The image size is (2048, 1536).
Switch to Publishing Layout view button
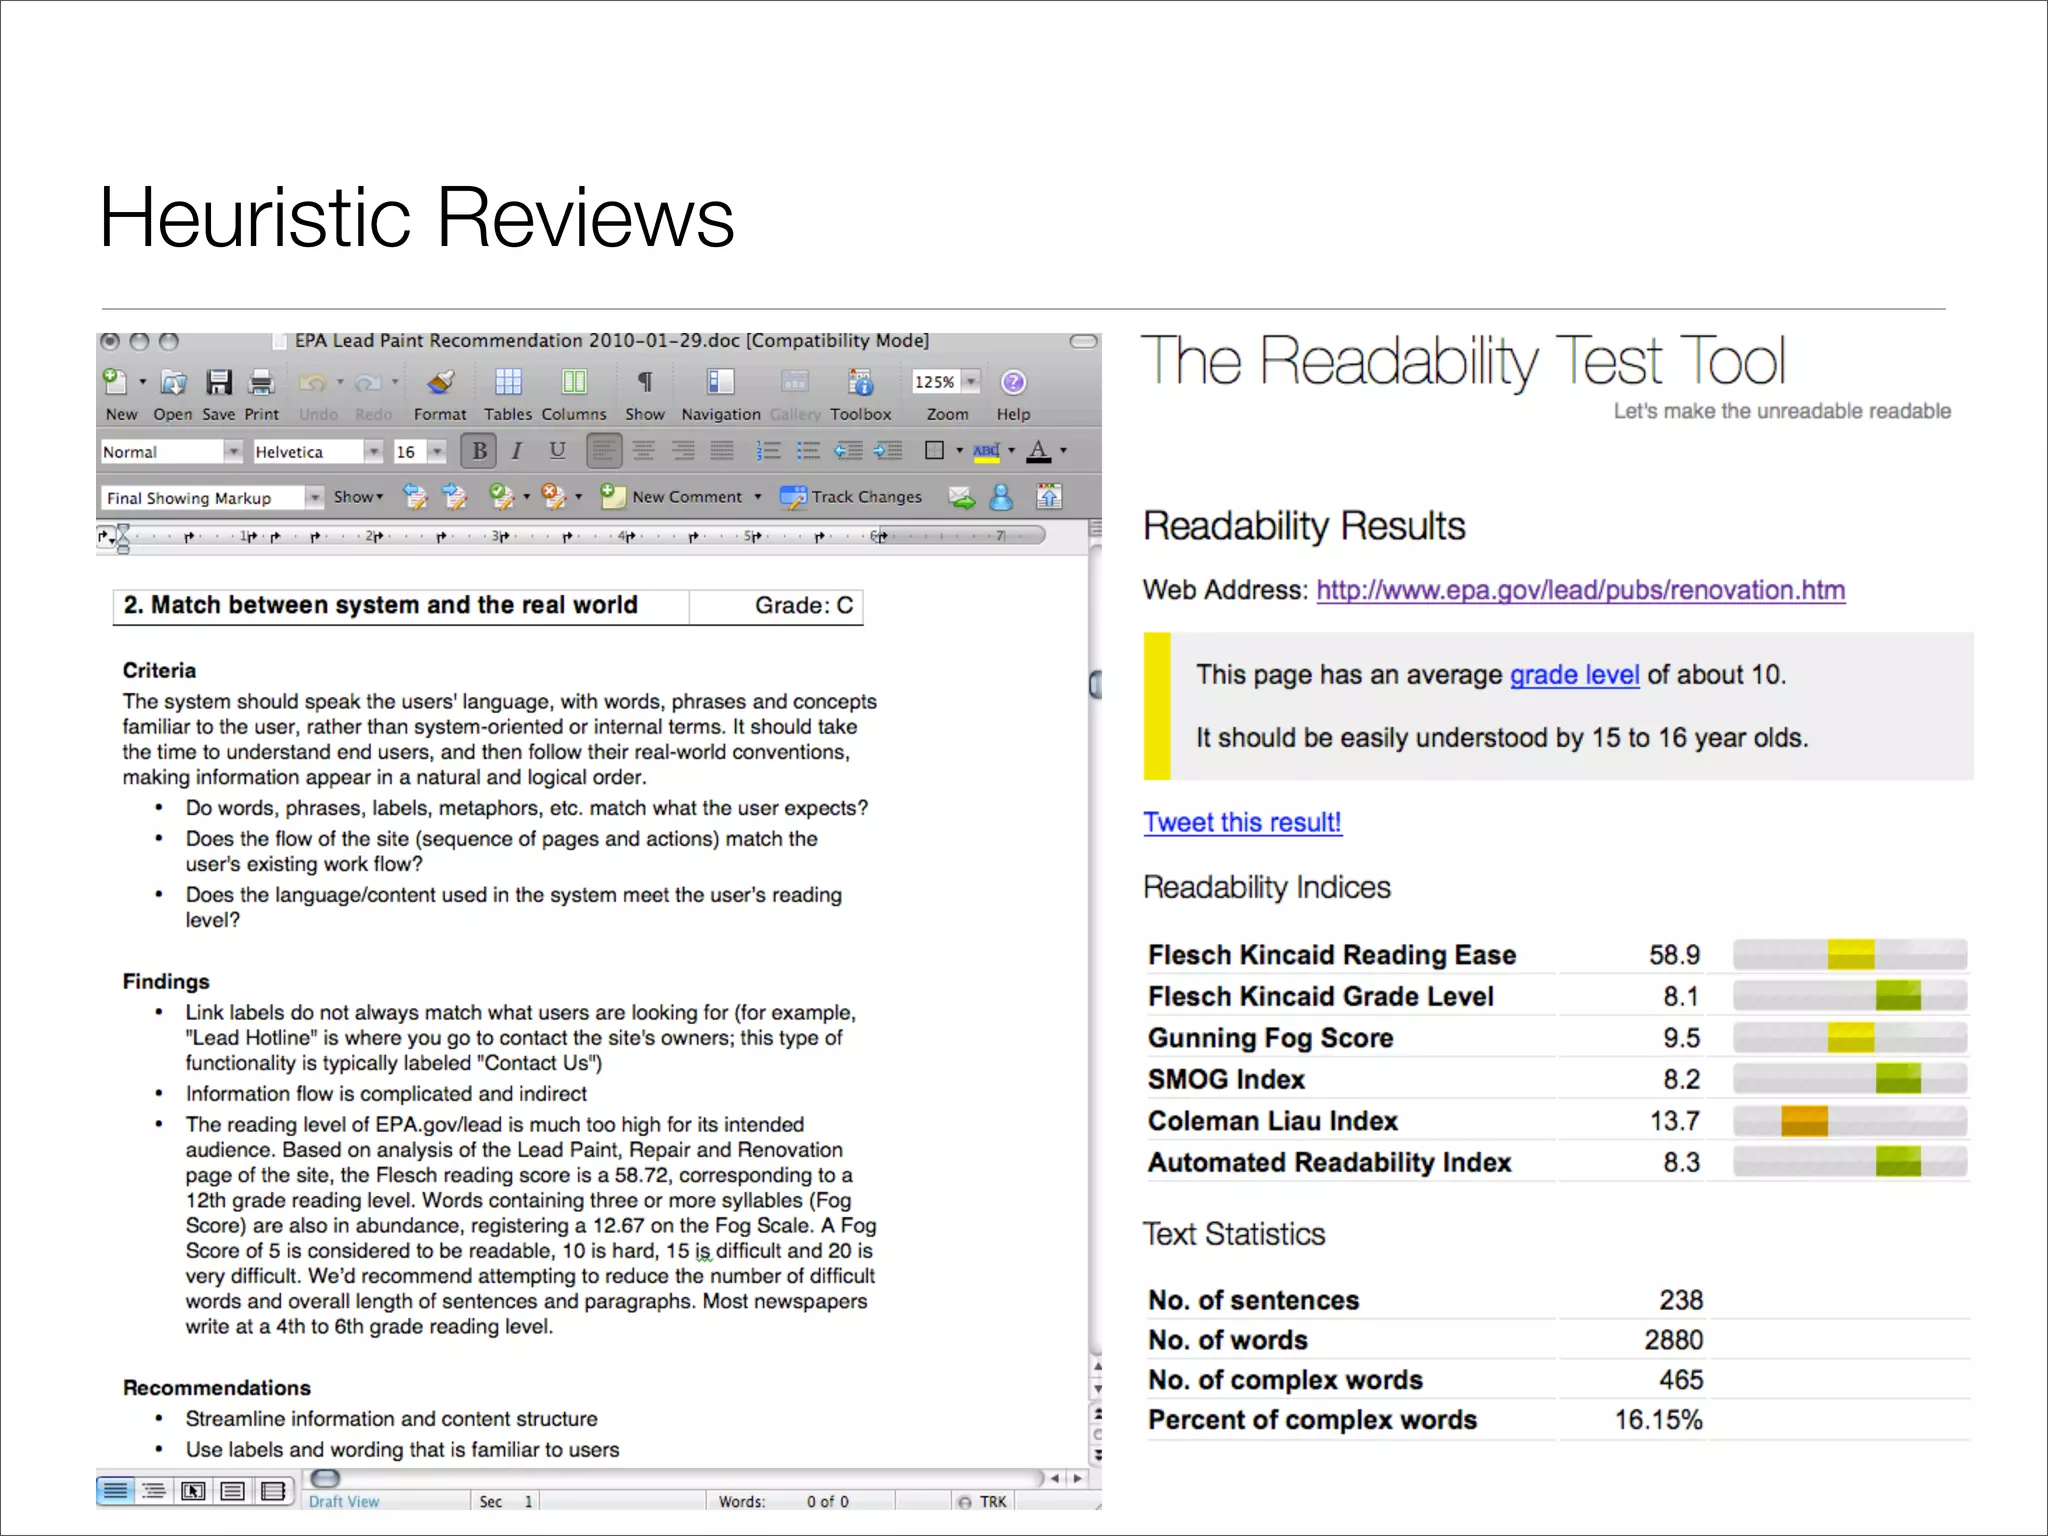(193, 1491)
